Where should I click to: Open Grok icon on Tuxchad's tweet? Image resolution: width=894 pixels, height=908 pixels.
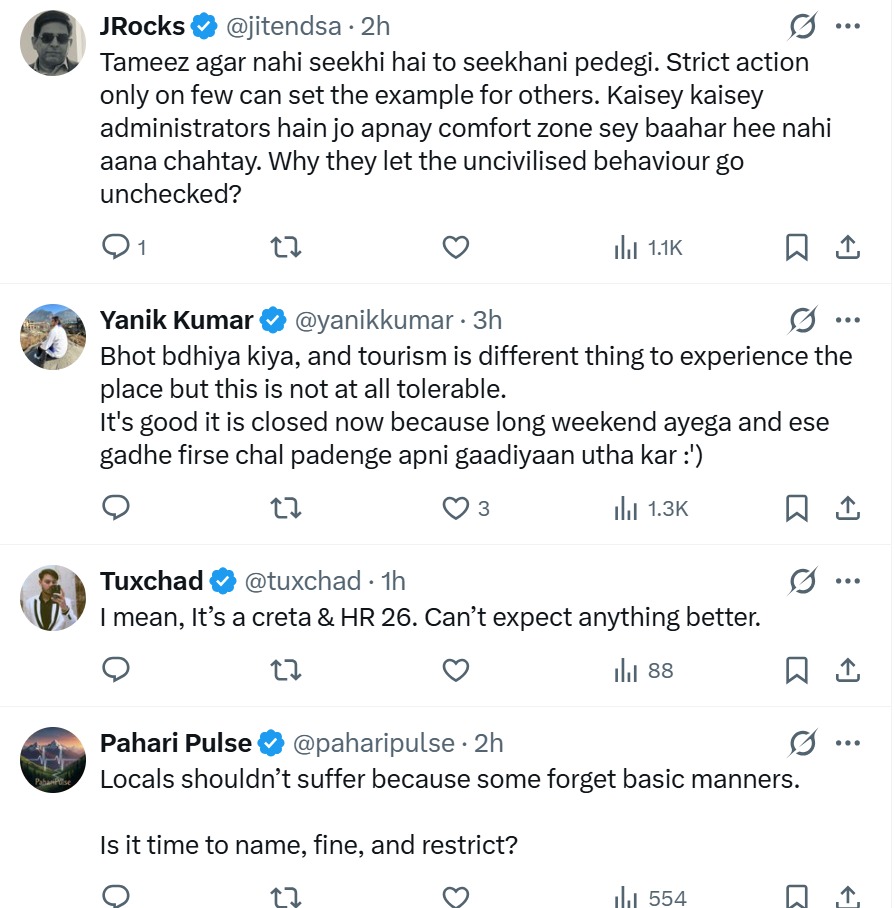(802, 581)
